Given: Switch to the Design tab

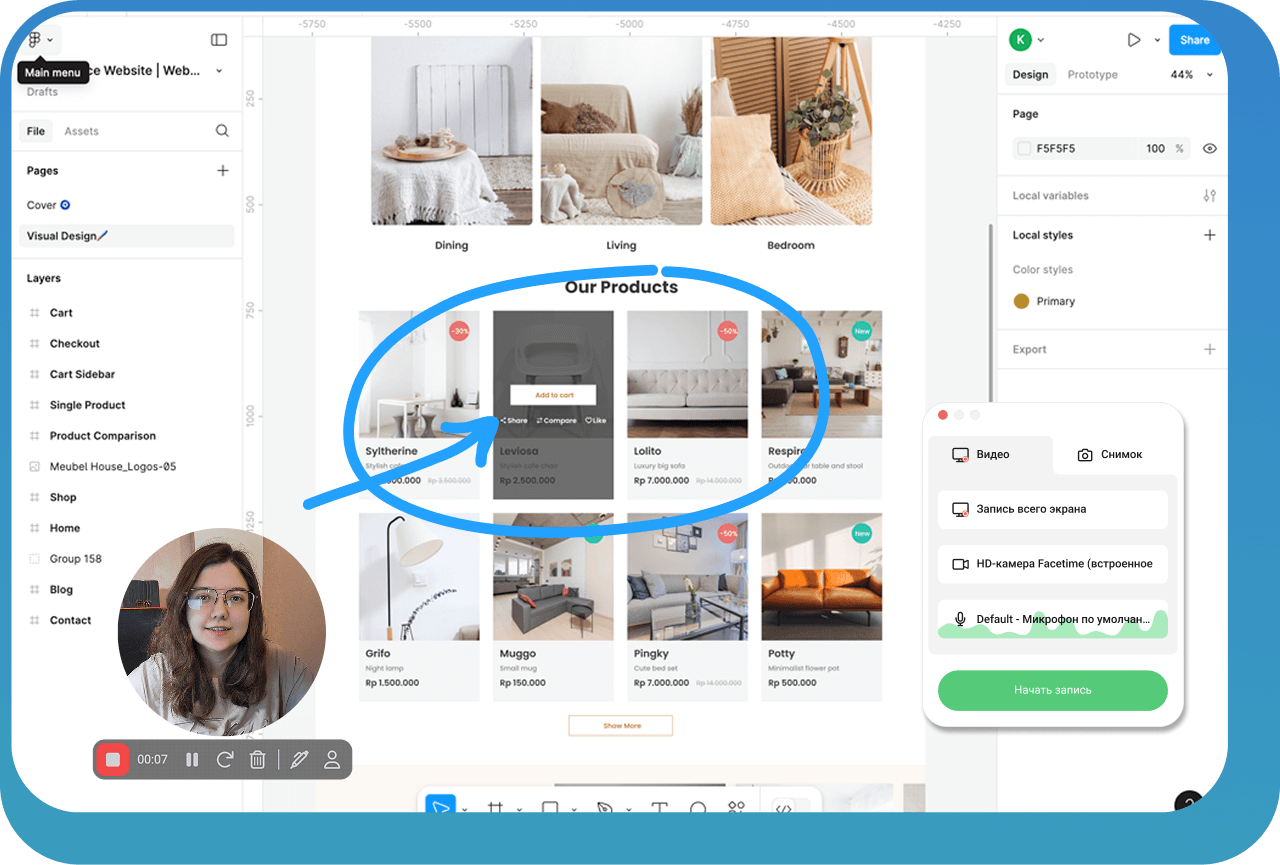Looking at the screenshot, I should (1030, 75).
